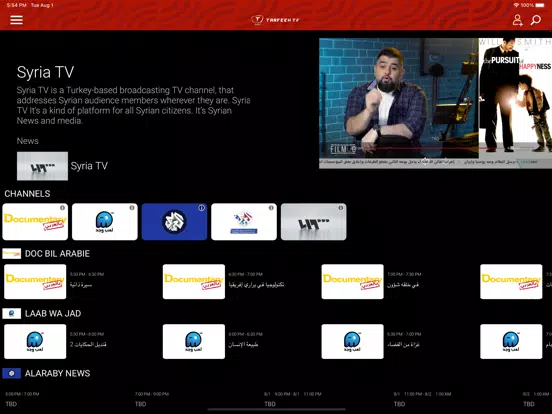552x414 pixels.
Task: Open the fourth Laab Wa Jad program thumbnail
Action: tap(511, 341)
